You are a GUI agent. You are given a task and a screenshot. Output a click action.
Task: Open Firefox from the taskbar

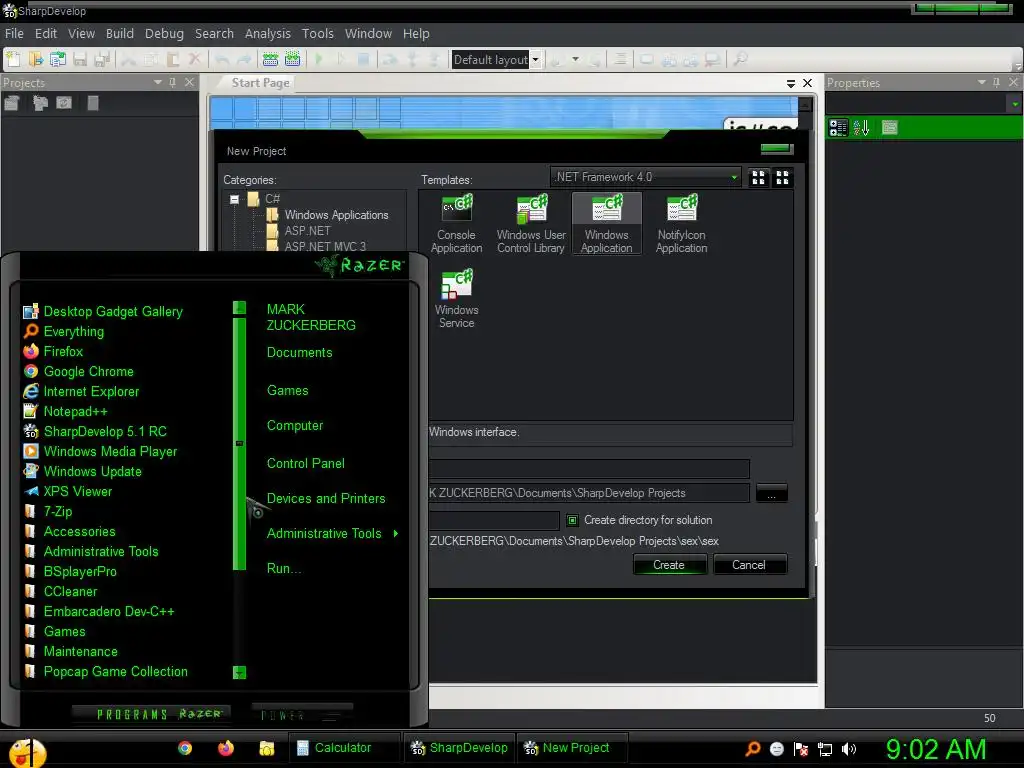pyautogui.click(x=226, y=748)
